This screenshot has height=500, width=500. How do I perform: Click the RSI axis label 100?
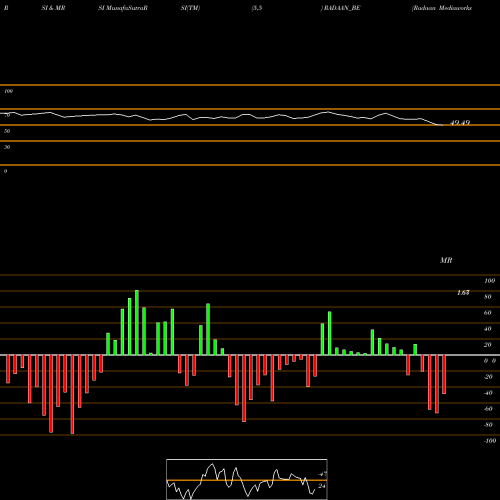point(8,91)
